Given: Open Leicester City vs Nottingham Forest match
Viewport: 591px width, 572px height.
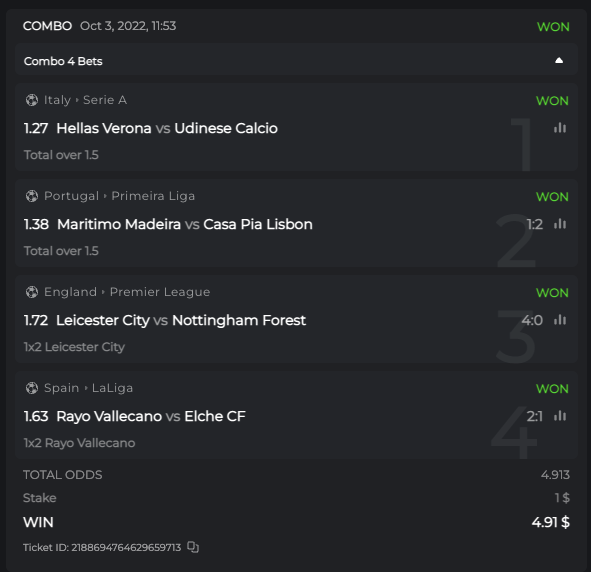Looking at the screenshot, I should [x=181, y=321].
